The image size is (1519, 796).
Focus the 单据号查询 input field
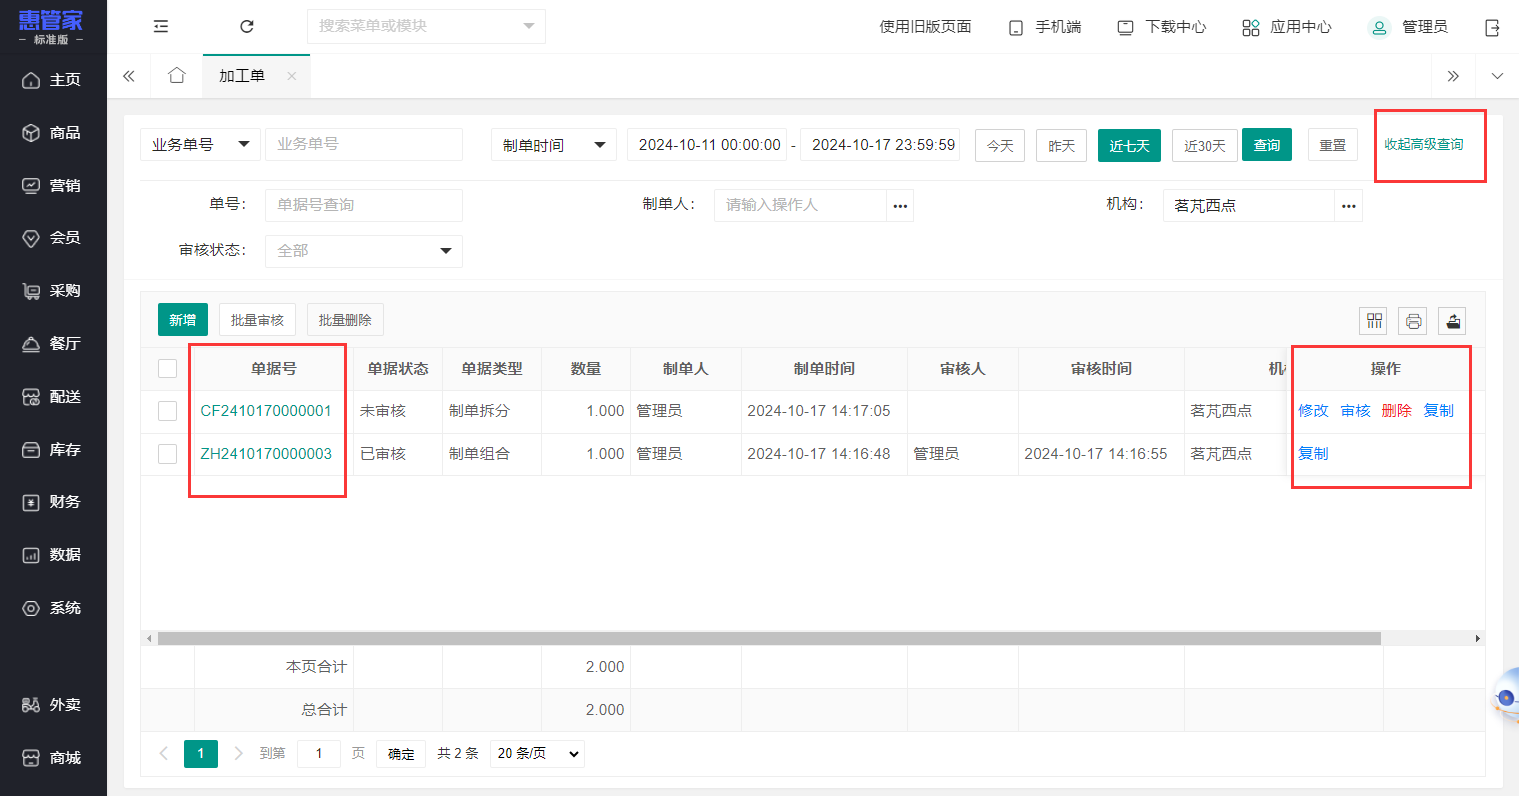[x=364, y=205]
